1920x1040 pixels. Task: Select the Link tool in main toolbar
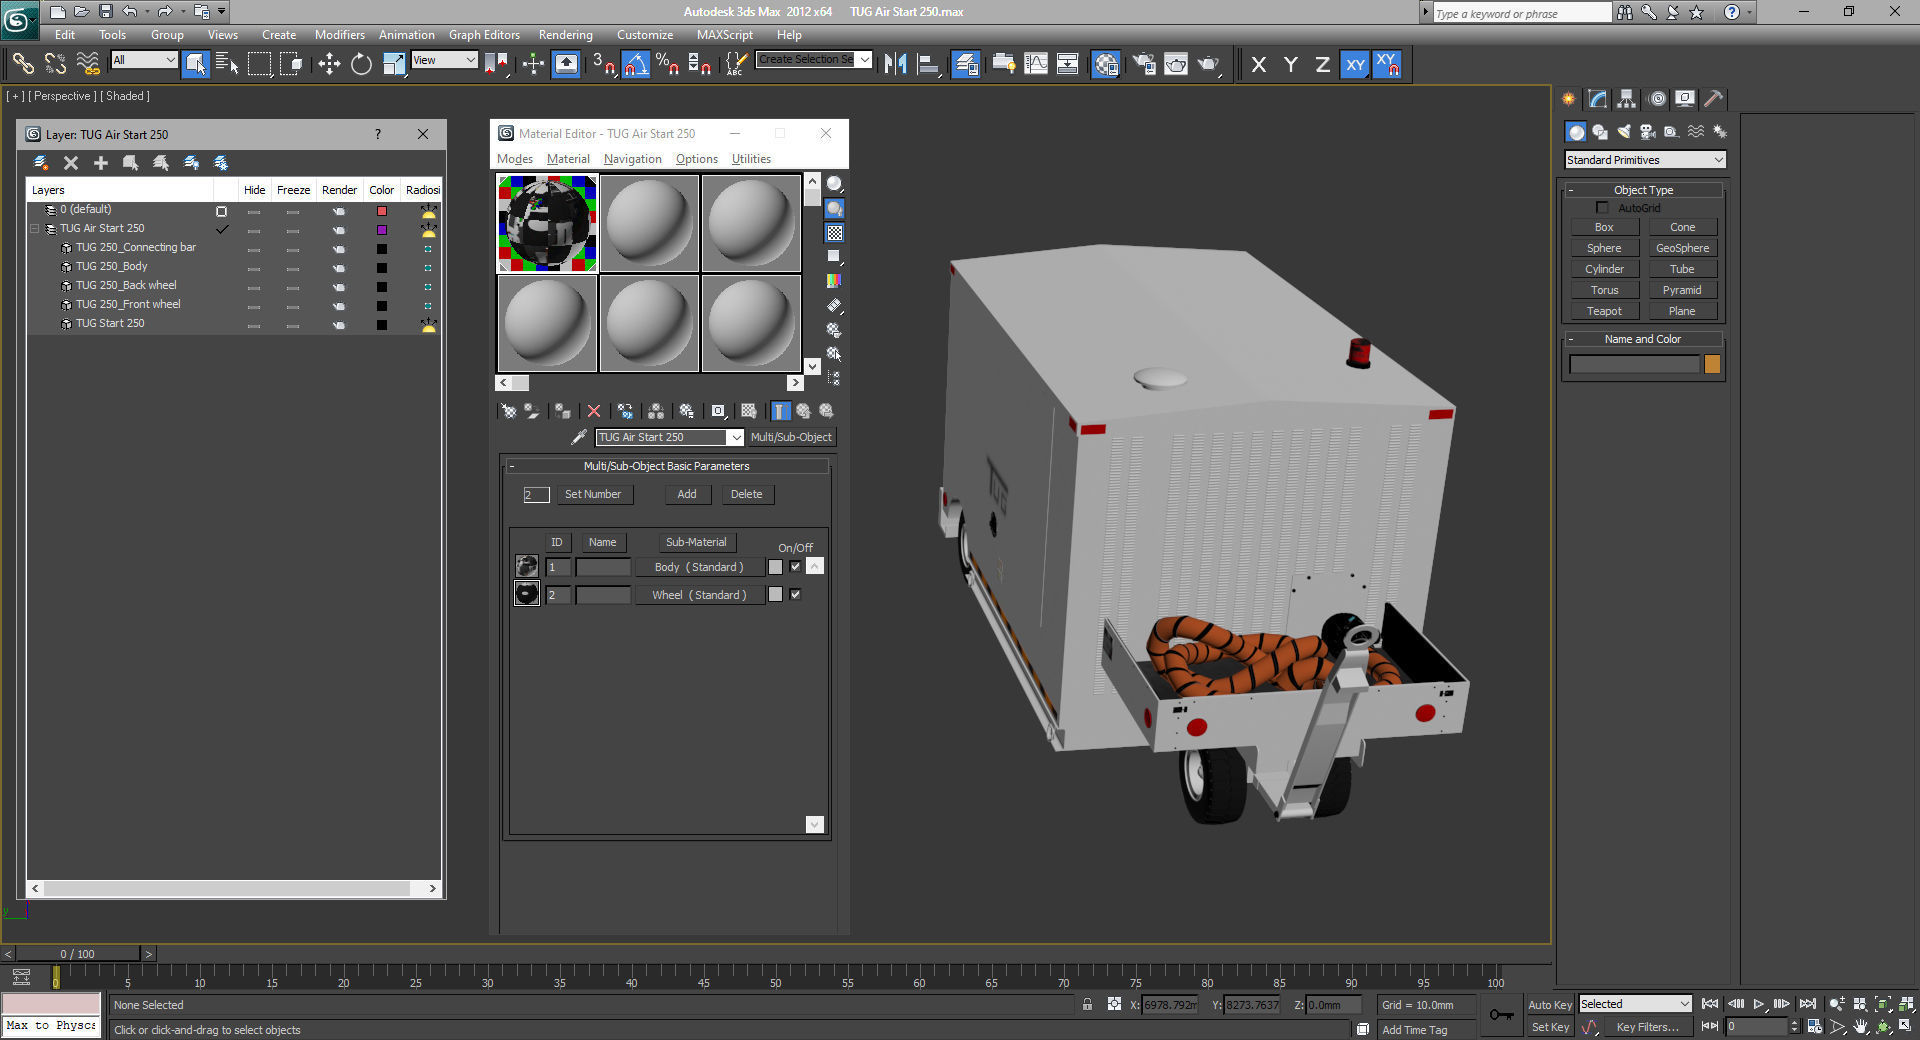click(22, 64)
